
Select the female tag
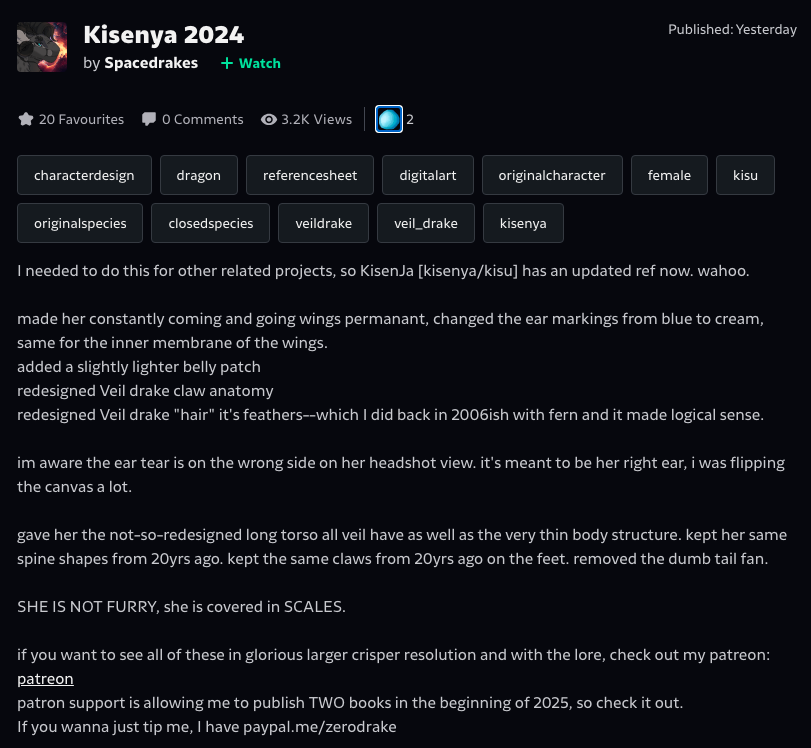[669, 175]
